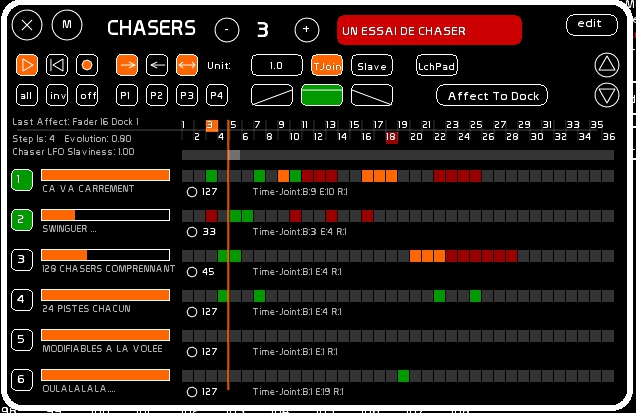
Task: Start chaser playback with play icon
Action: [27, 65]
